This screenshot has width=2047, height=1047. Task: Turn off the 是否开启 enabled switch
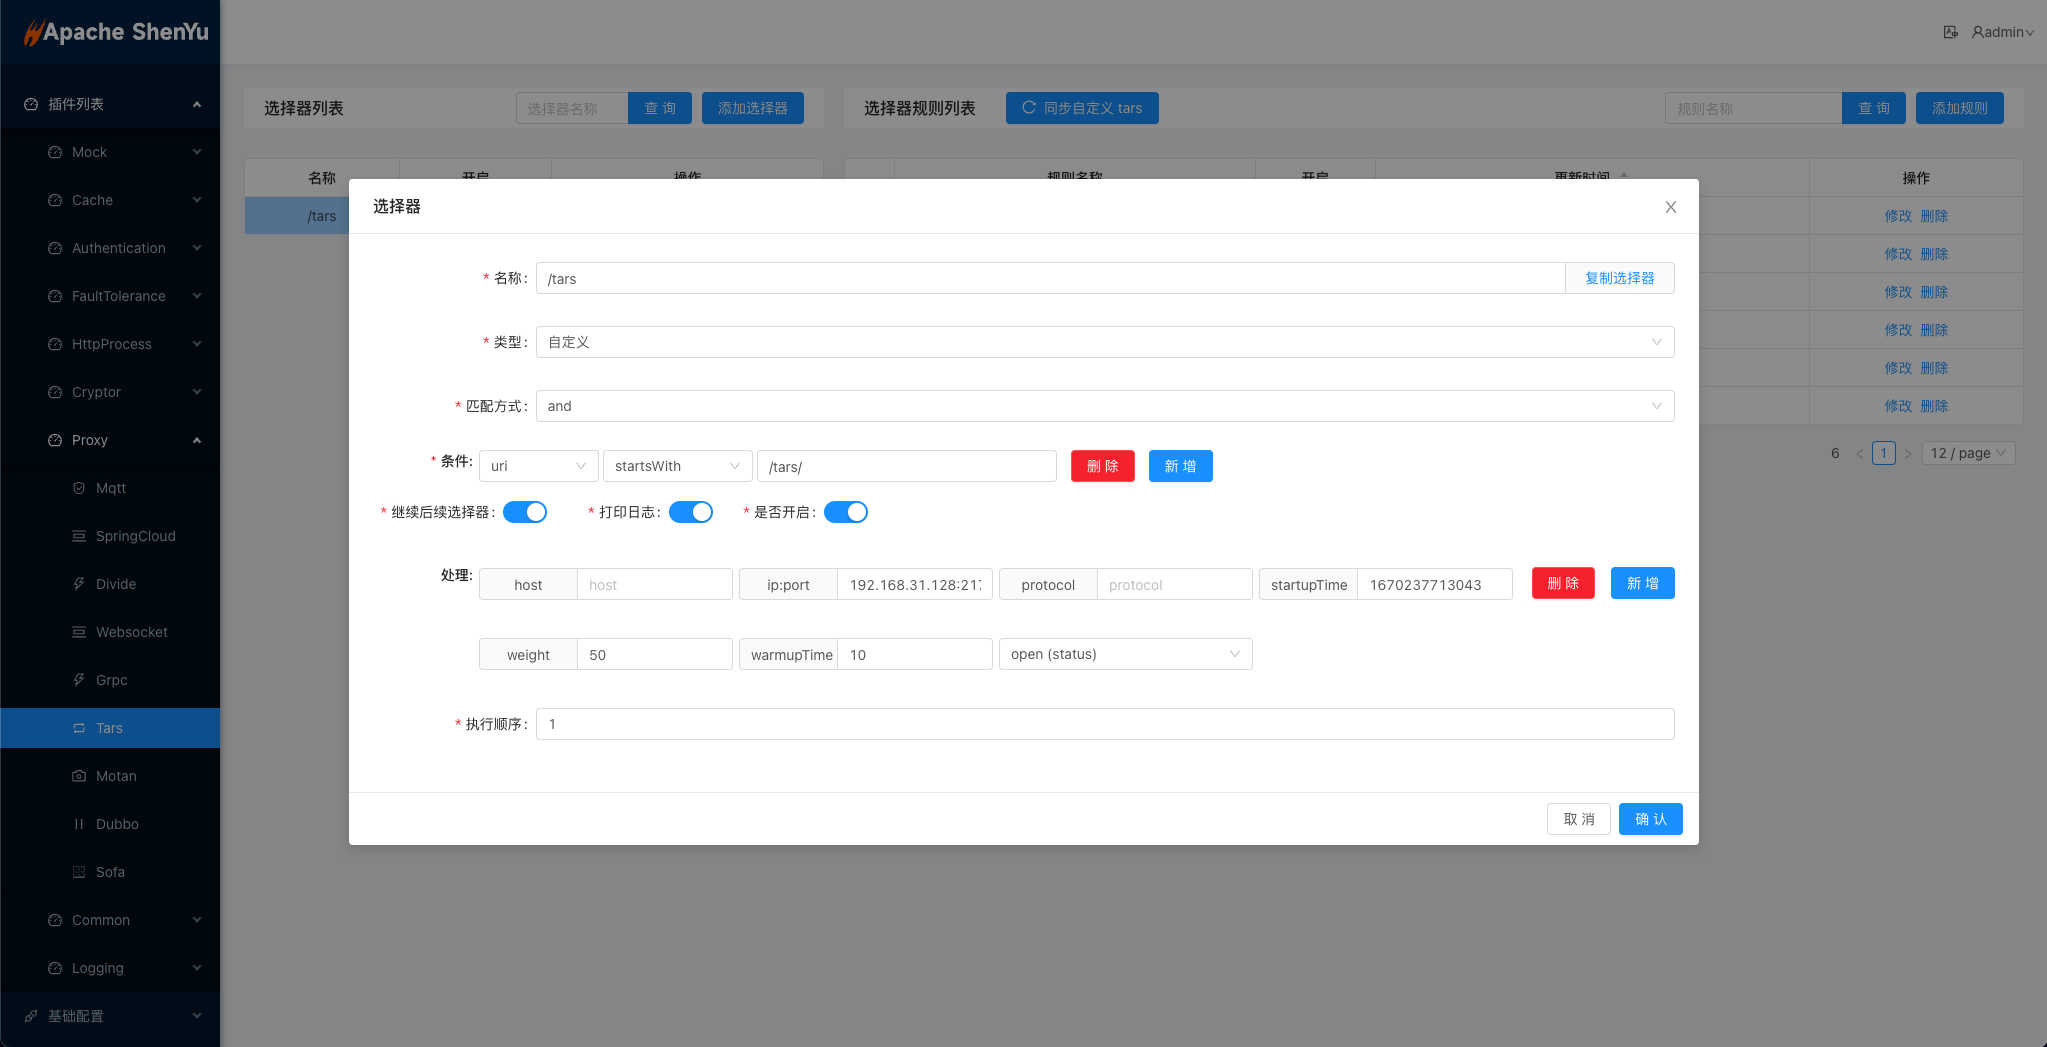click(x=846, y=512)
